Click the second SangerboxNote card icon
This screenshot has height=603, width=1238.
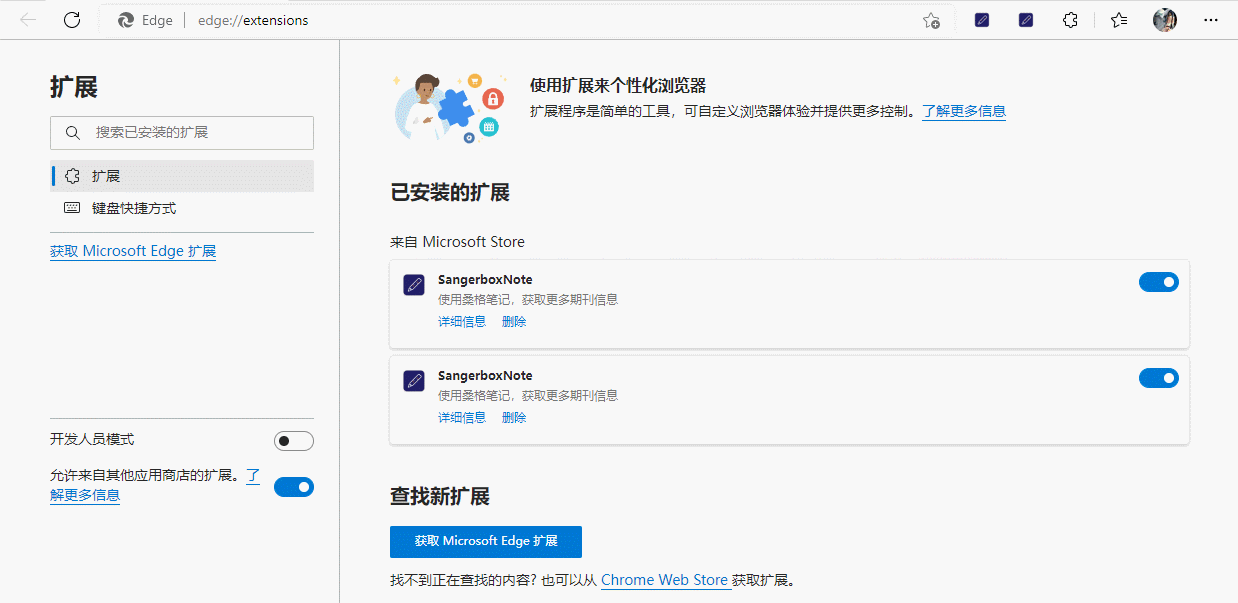[x=414, y=380]
